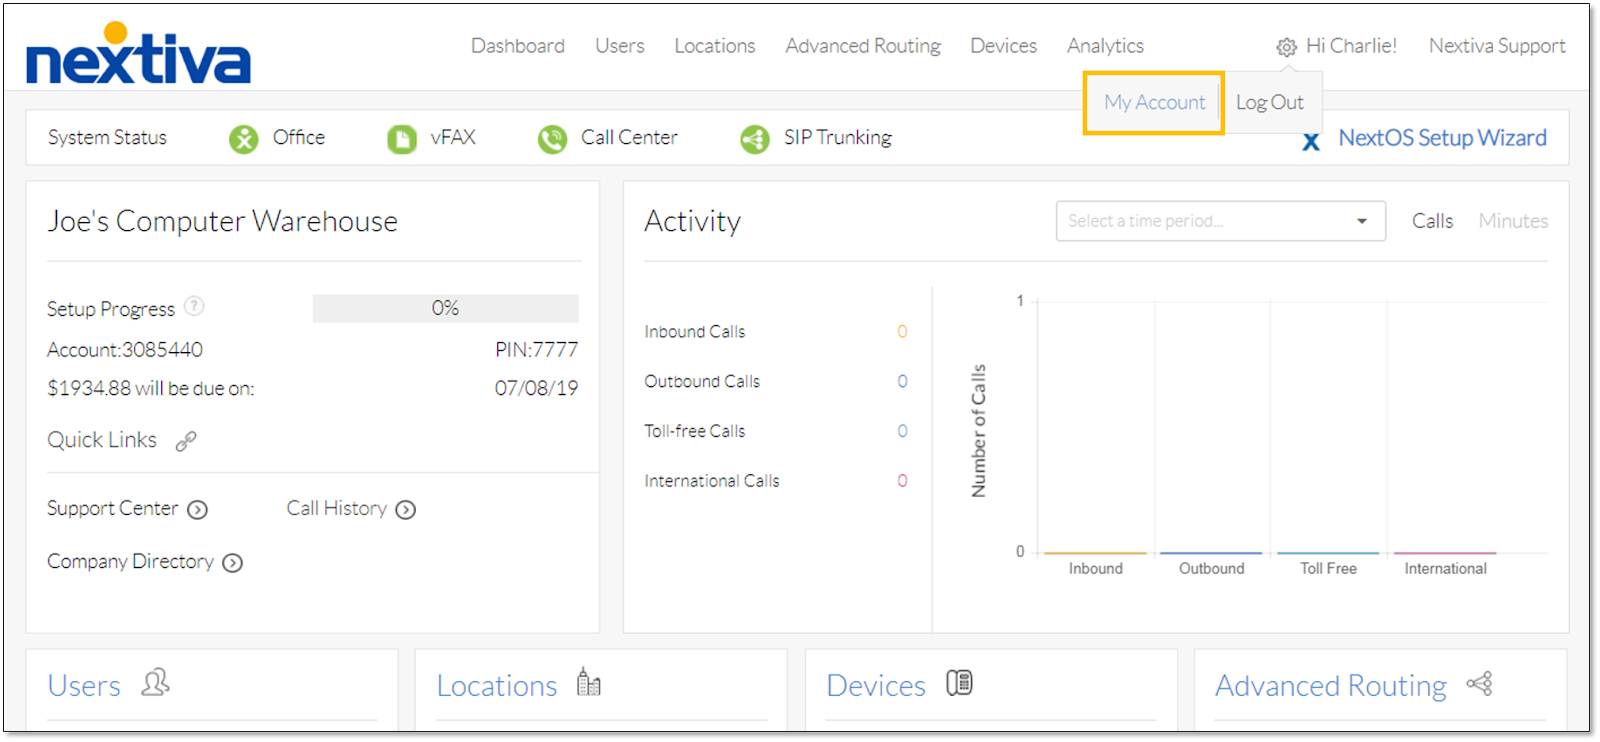
Task: Click the Devices phone icon
Action: pyautogui.click(x=959, y=683)
